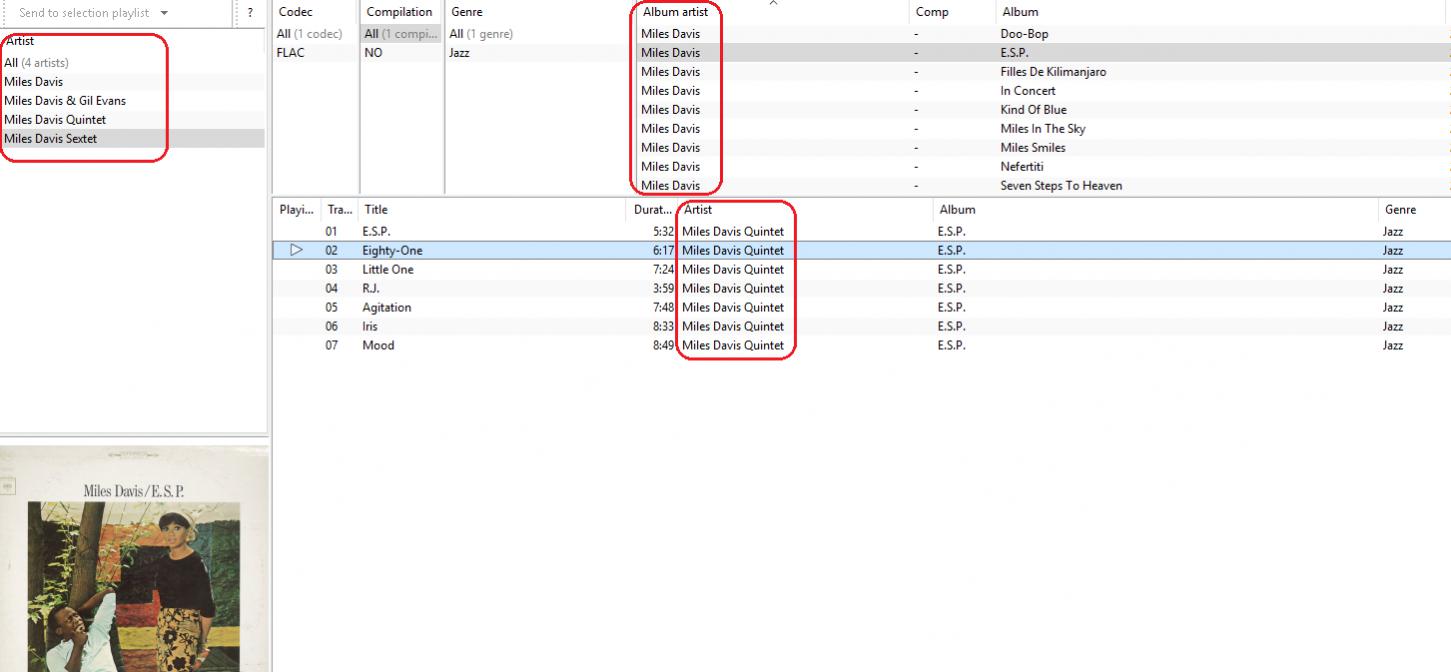Select track 07 Mood in playlist
Screen dimensions: 1451x672
coord(378,346)
